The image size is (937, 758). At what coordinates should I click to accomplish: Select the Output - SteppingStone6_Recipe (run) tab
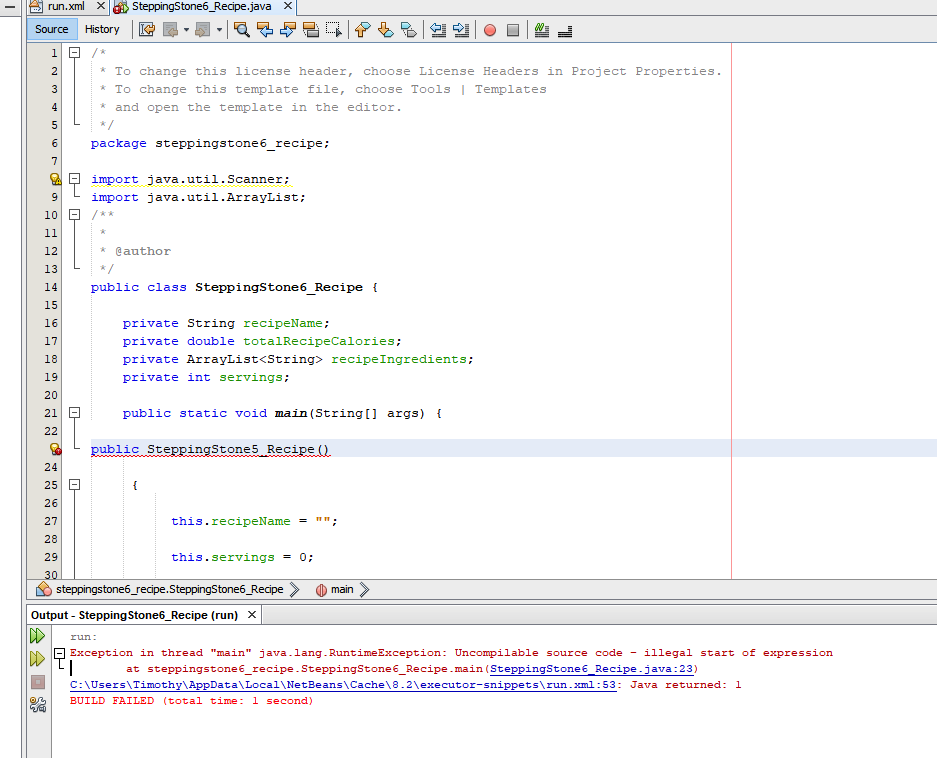(x=134, y=615)
